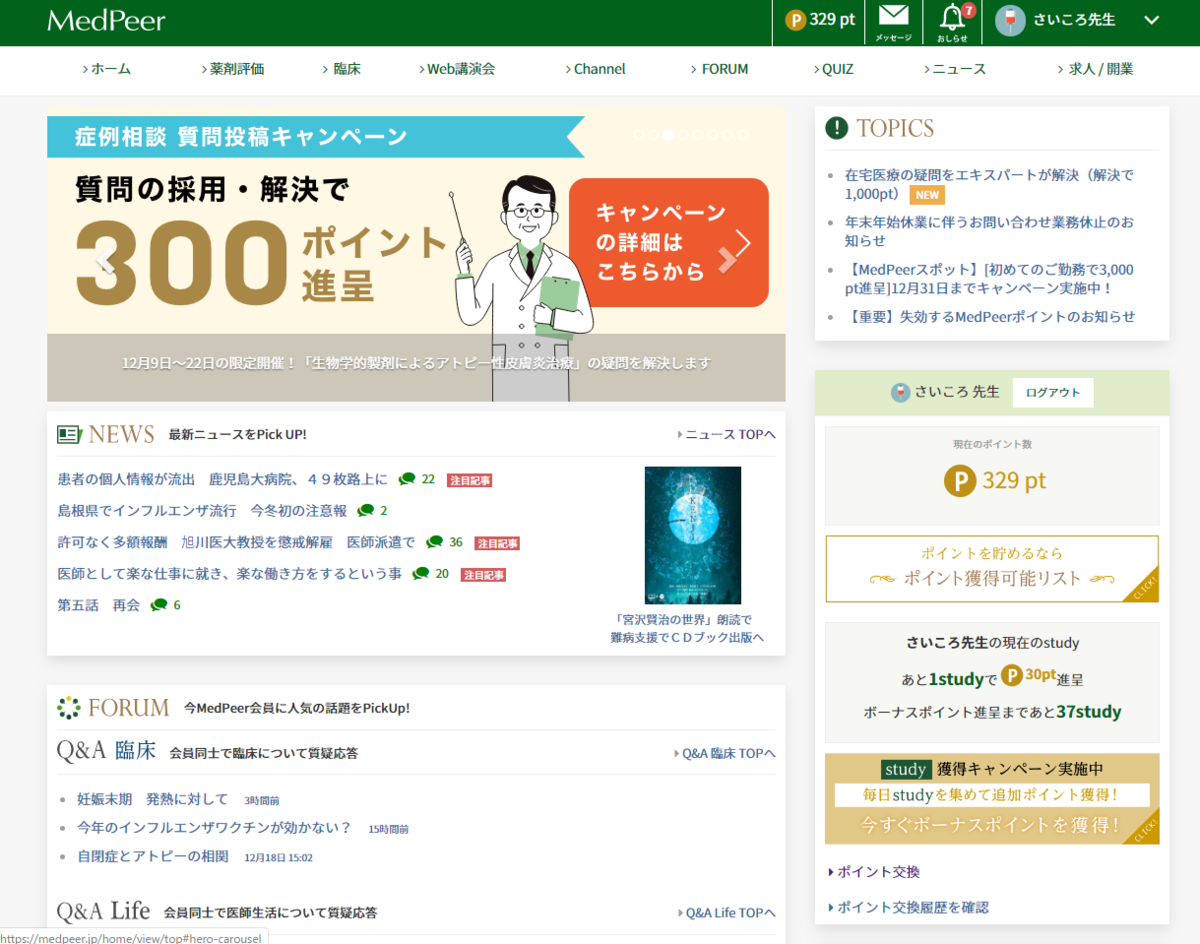1200x944 pixels.
Task: Open Q&A Life TOPへ link
Action: [727, 913]
